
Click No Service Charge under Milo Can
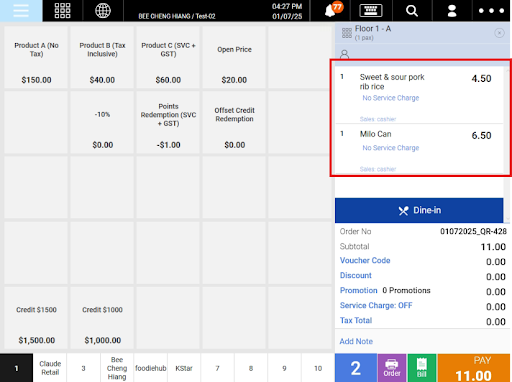[391, 148]
